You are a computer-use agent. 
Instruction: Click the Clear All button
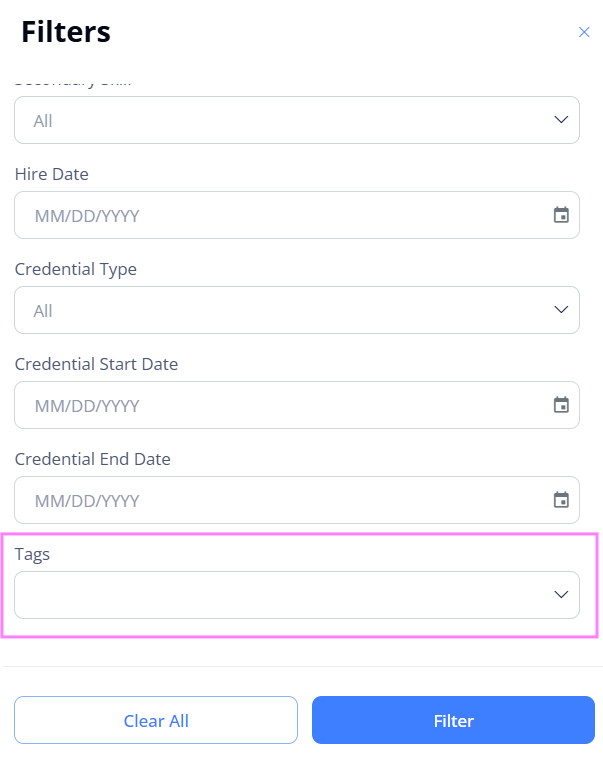click(x=156, y=720)
